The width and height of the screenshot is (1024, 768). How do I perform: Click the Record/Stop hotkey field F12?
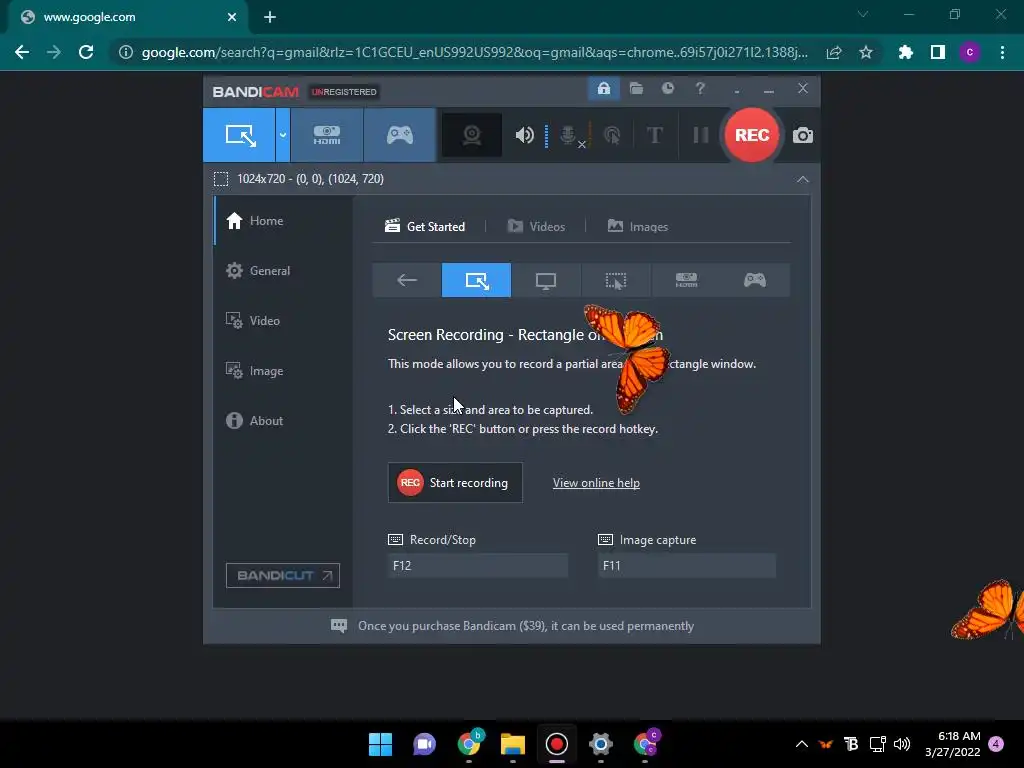(477, 566)
